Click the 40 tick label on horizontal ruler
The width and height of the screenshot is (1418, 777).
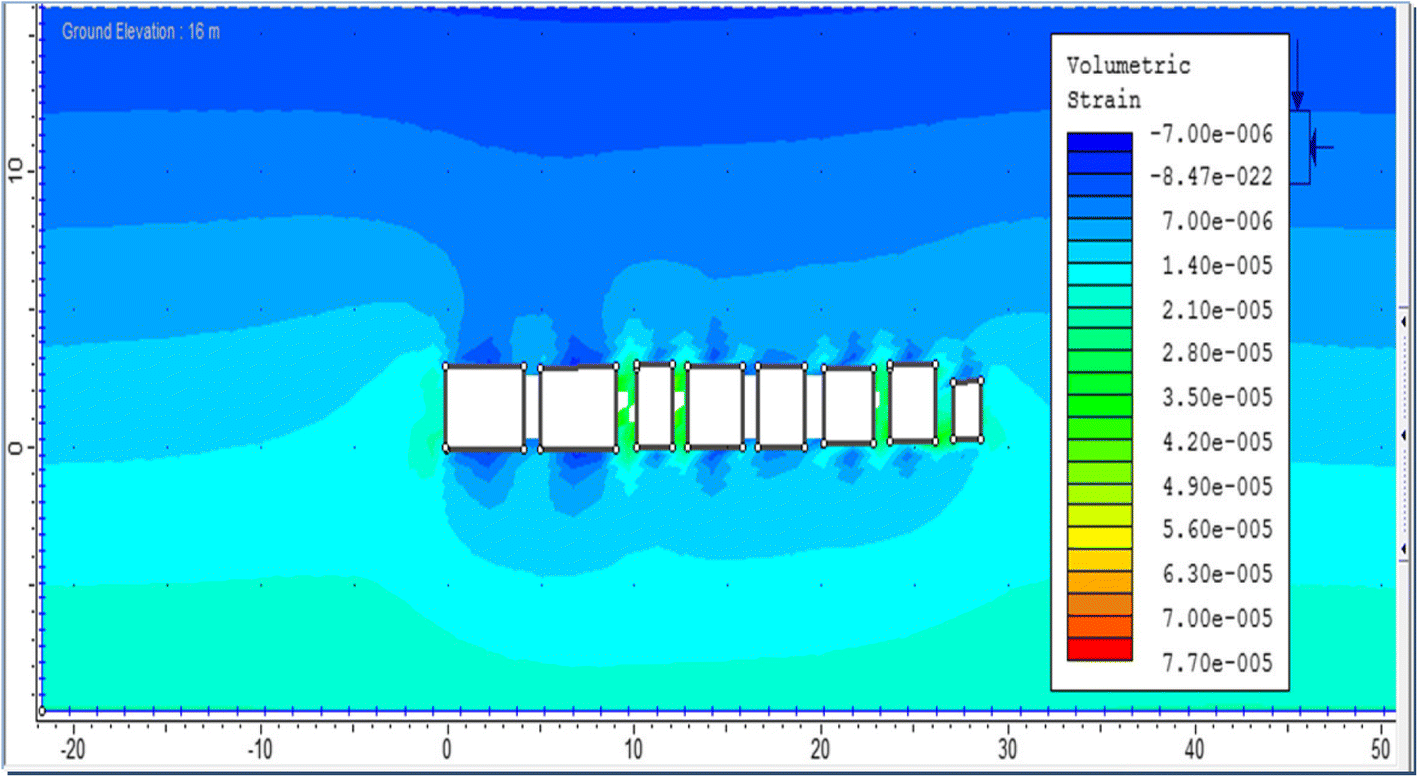pos(1195,749)
